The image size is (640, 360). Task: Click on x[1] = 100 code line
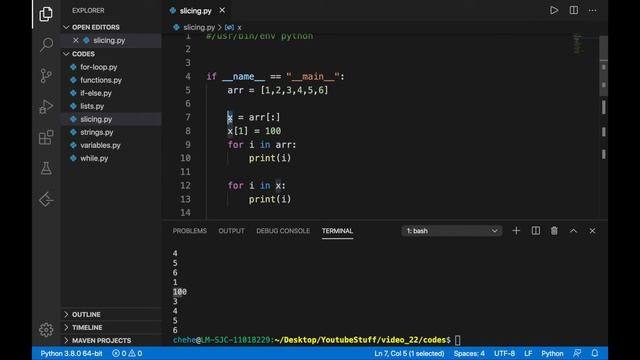254,131
